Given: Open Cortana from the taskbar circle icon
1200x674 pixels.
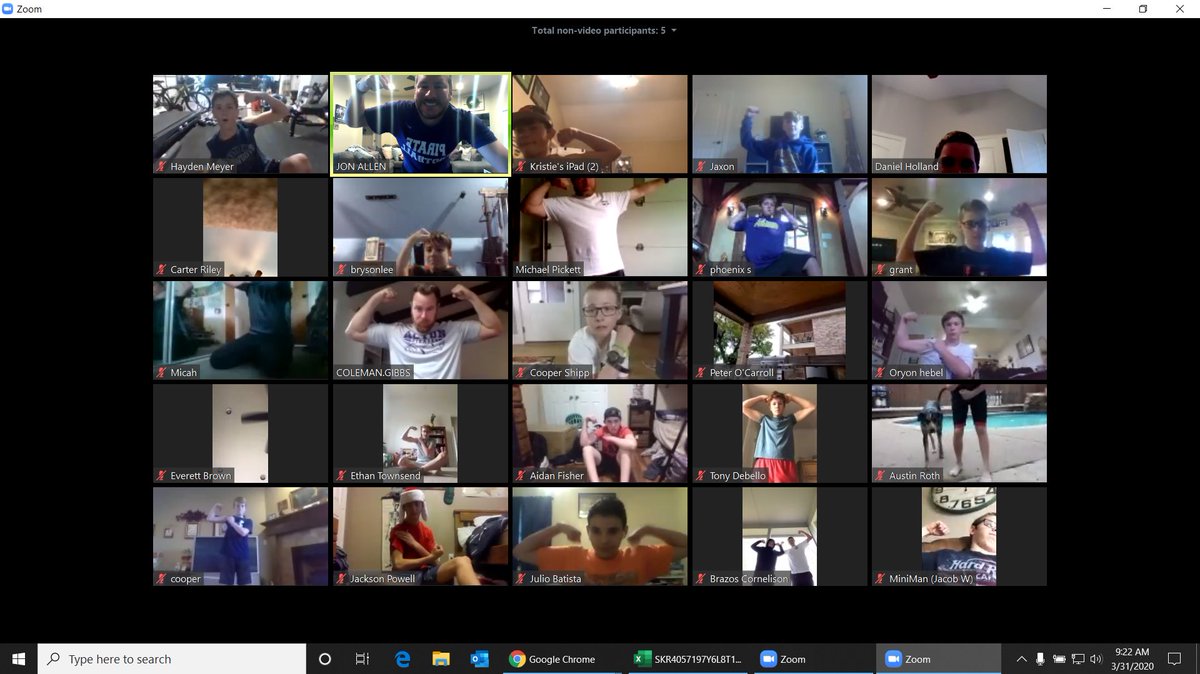Looking at the screenshot, I should (x=325, y=659).
